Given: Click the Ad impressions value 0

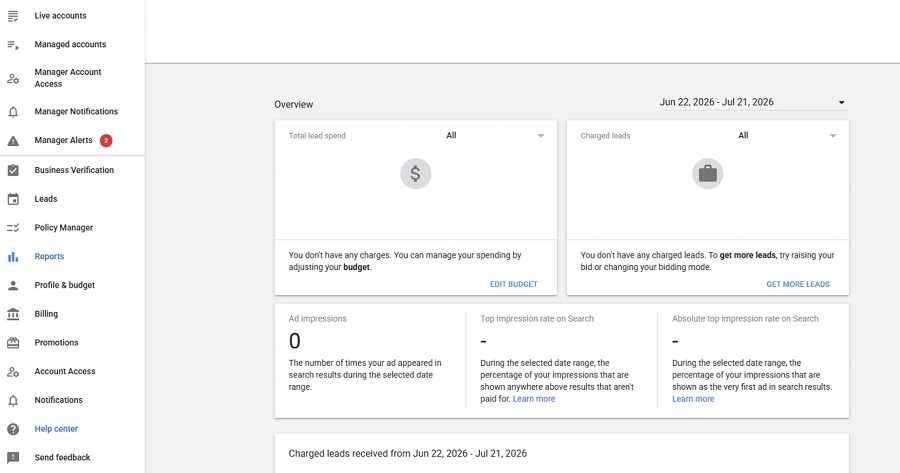Looking at the screenshot, I should click(294, 342).
